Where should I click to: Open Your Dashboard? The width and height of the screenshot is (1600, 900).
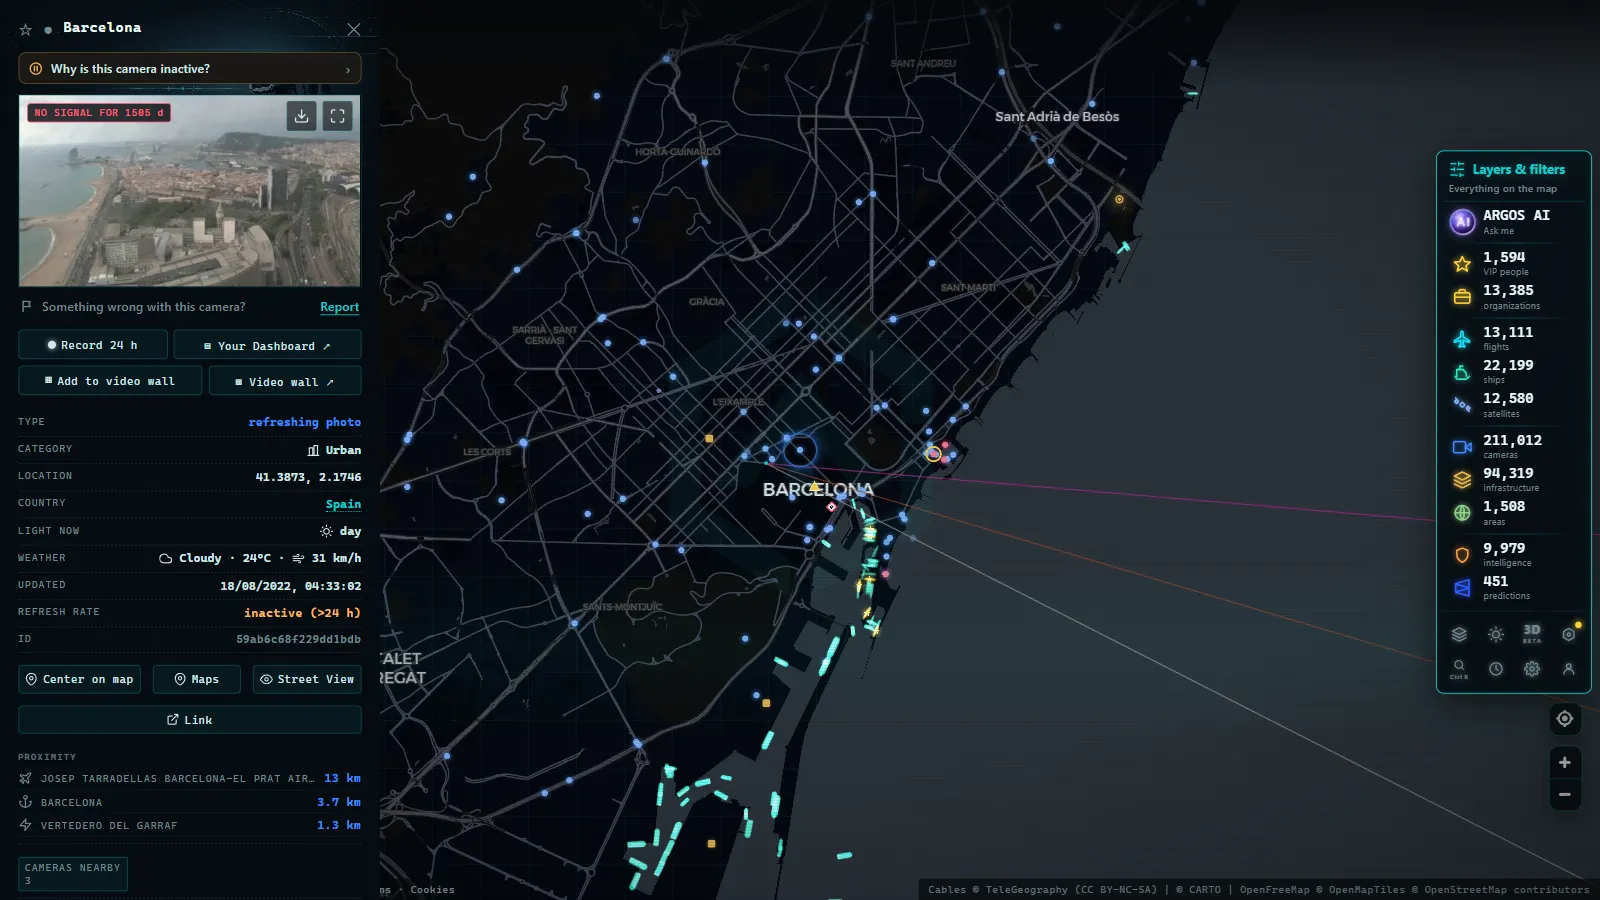[x=267, y=346]
